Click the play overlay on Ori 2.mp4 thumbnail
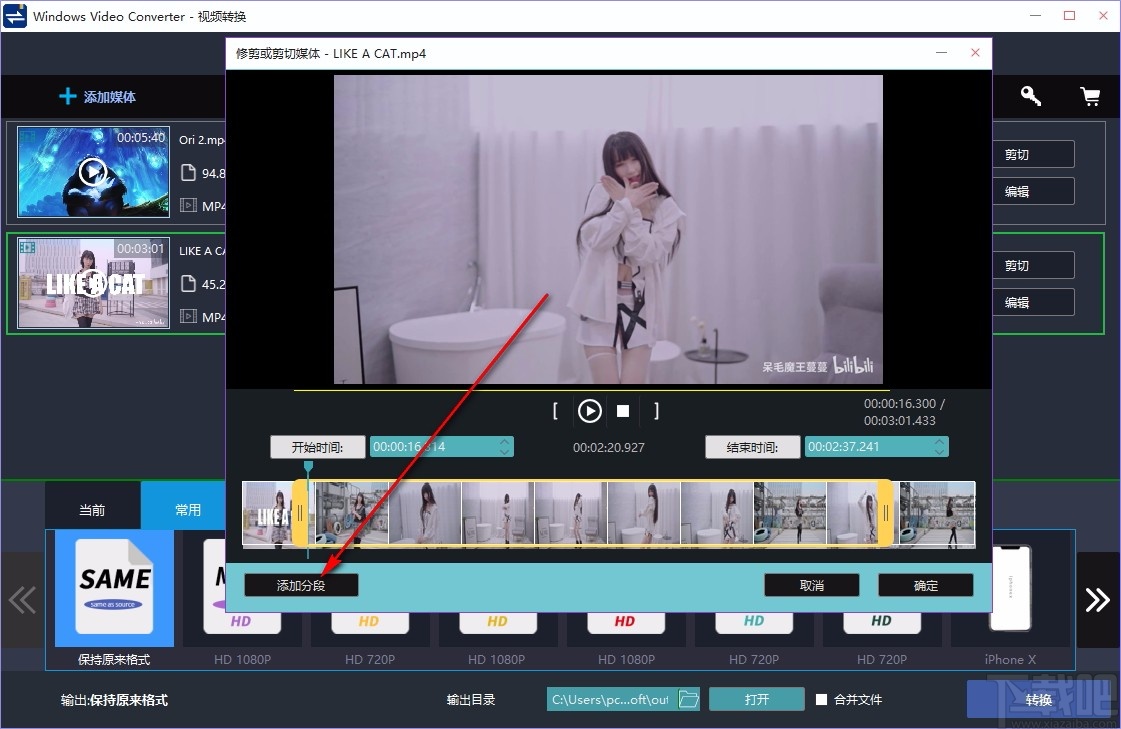This screenshot has width=1121, height=729. pyautogui.click(x=91, y=168)
